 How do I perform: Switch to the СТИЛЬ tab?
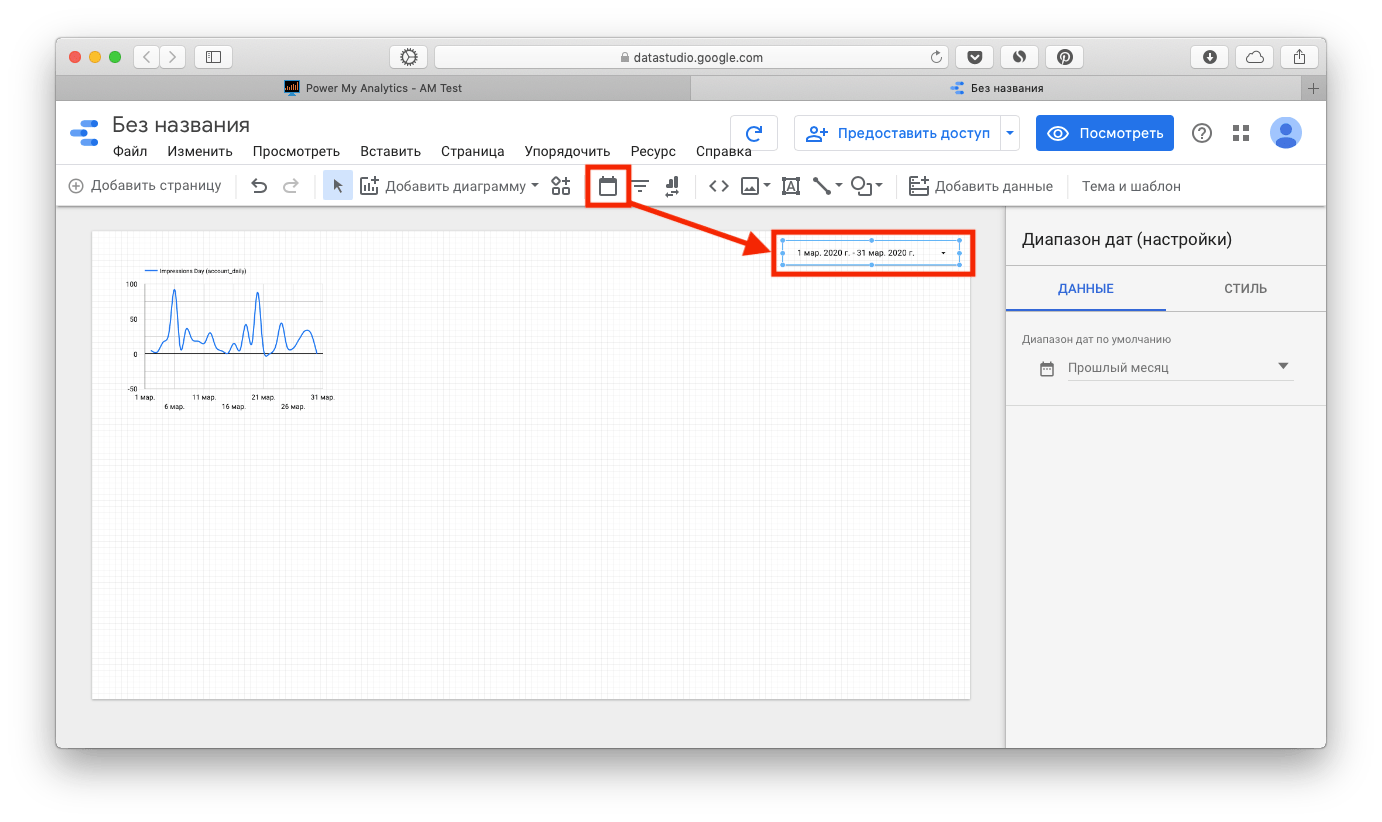[x=1246, y=289]
